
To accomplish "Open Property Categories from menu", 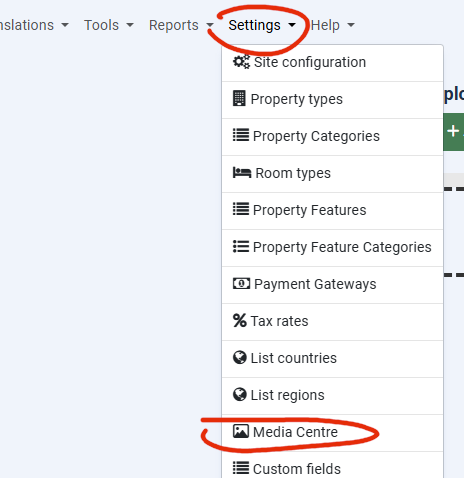I will [332, 137].
